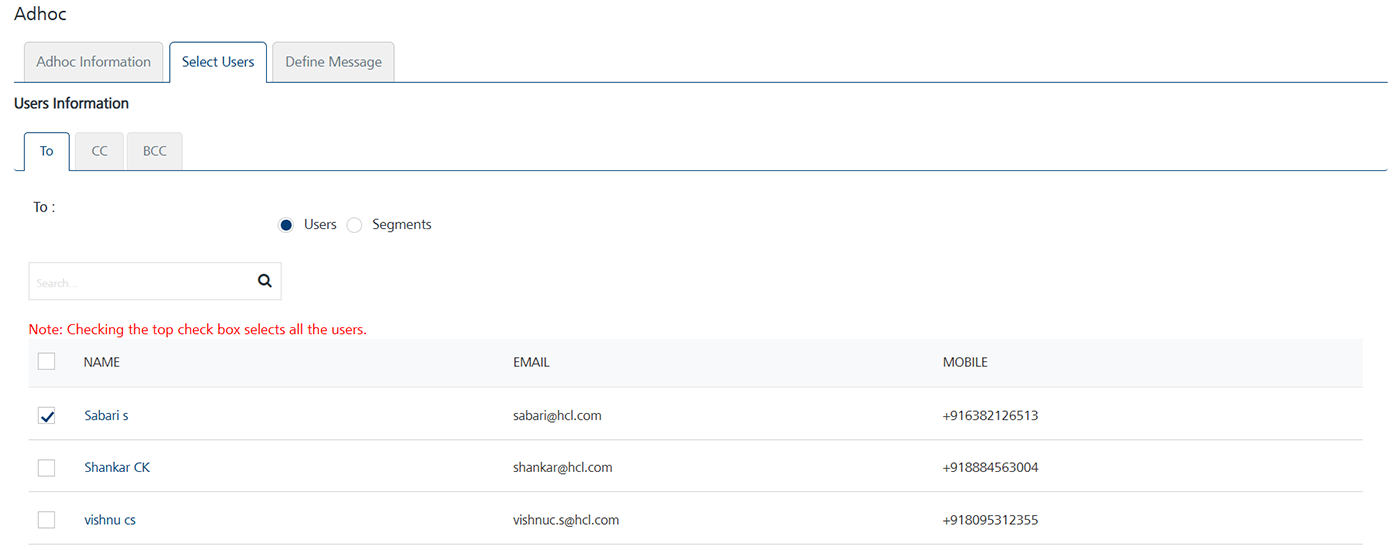Switch to the CC tab
The width and height of the screenshot is (1397, 550).
tap(99, 152)
